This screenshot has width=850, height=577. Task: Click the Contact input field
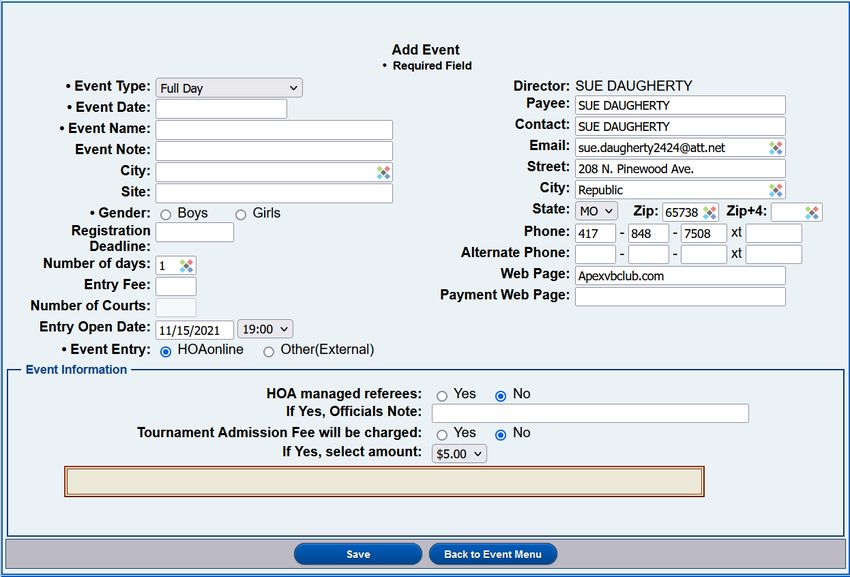pos(680,126)
